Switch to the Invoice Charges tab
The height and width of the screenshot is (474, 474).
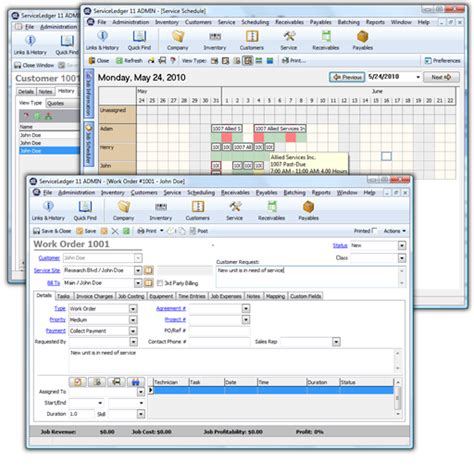(x=94, y=296)
